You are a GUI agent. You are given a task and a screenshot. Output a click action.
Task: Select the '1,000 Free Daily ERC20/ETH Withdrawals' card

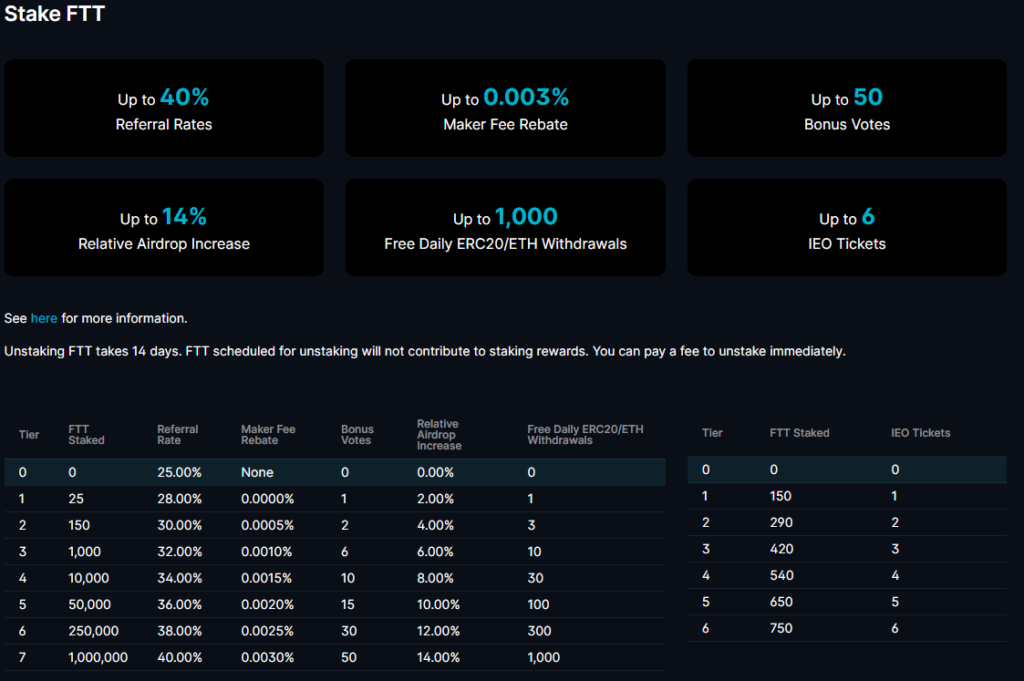click(x=505, y=227)
